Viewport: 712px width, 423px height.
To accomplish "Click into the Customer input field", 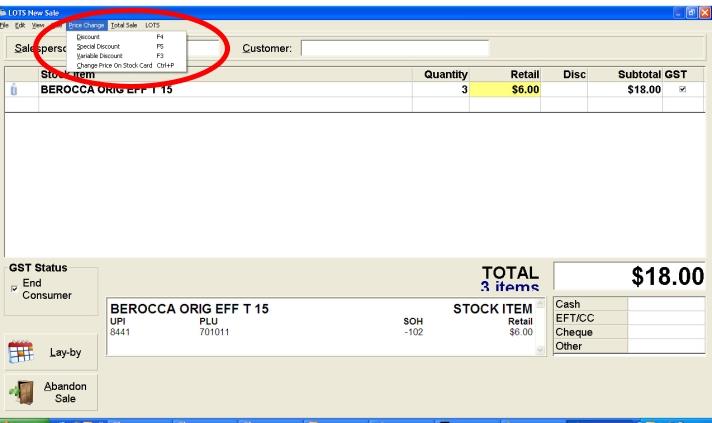I will [x=395, y=48].
